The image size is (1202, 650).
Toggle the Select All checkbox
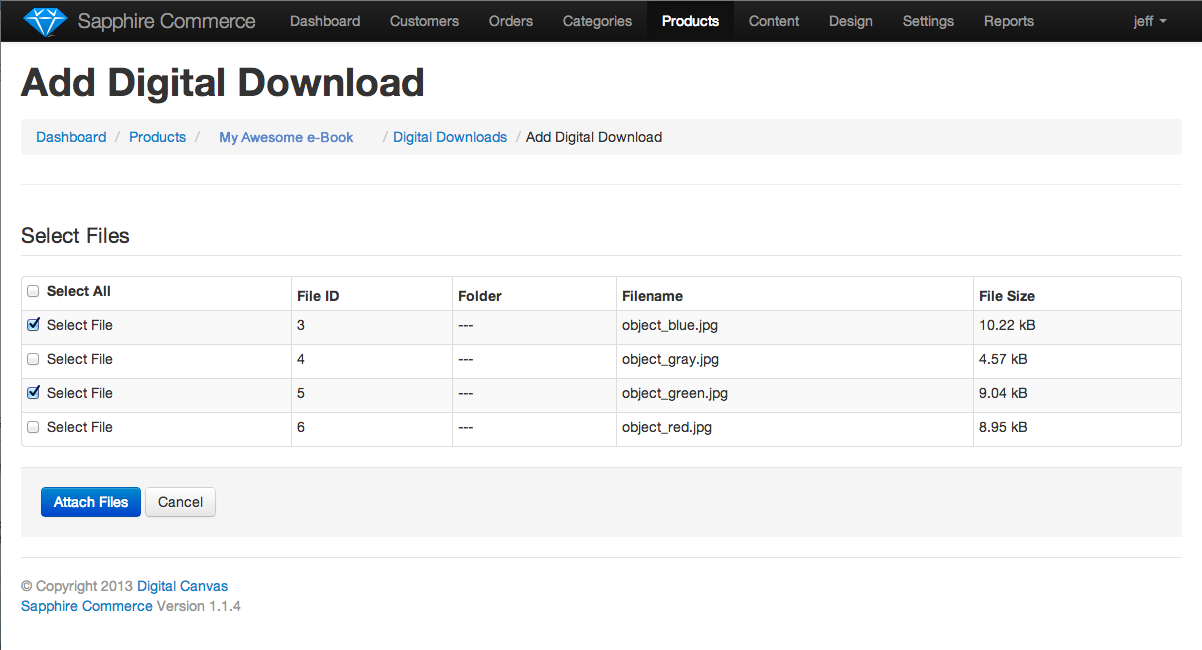(x=33, y=291)
